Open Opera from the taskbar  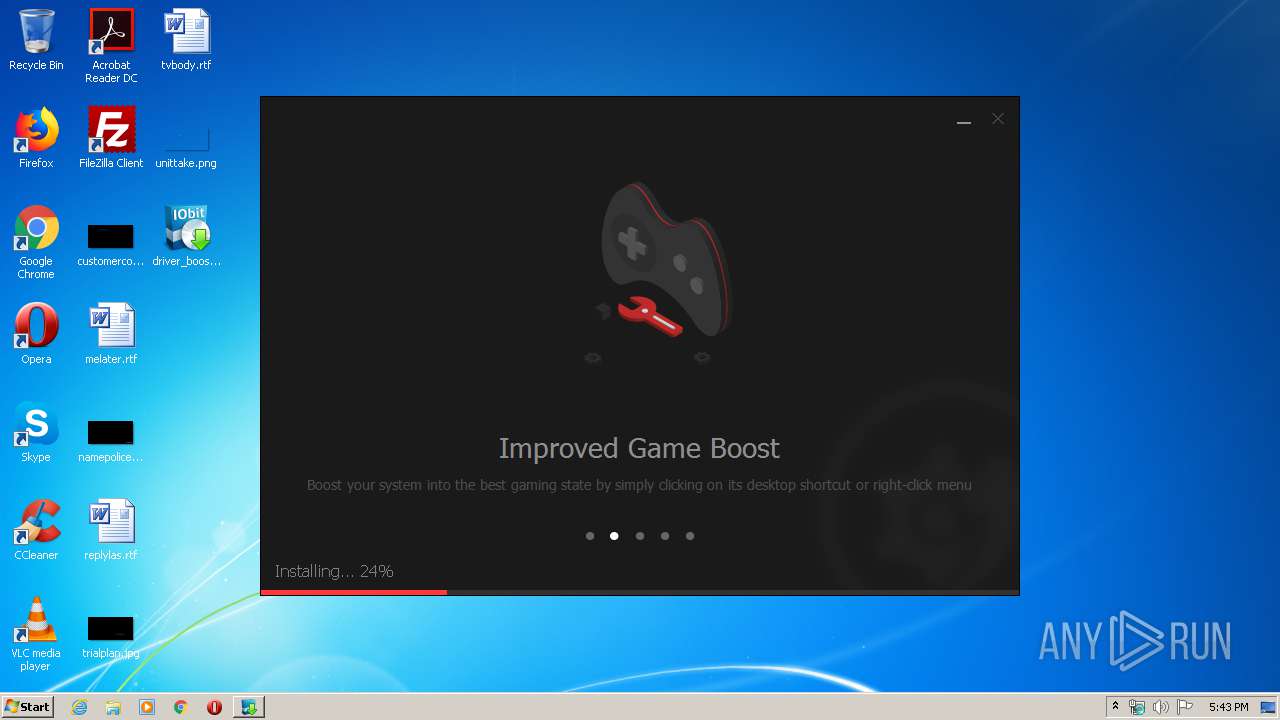coord(214,707)
